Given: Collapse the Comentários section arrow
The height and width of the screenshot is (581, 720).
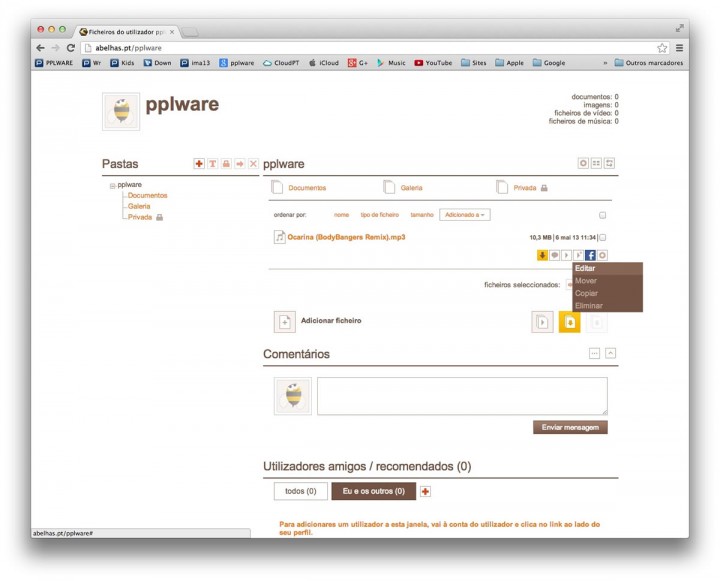Looking at the screenshot, I should pyautogui.click(x=610, y=353).
